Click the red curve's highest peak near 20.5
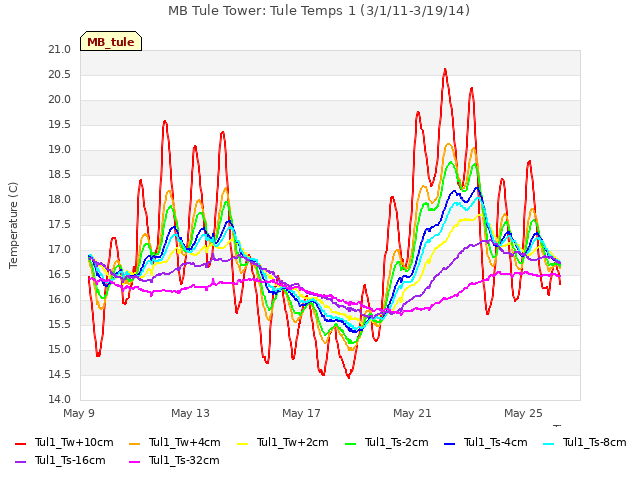640x480 pixels. coord(445,70)
